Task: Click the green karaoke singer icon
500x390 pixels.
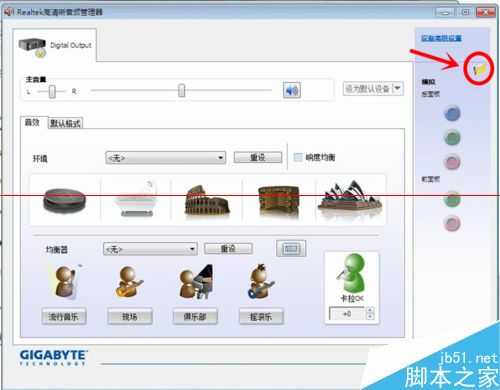Action: pos(351,273)
